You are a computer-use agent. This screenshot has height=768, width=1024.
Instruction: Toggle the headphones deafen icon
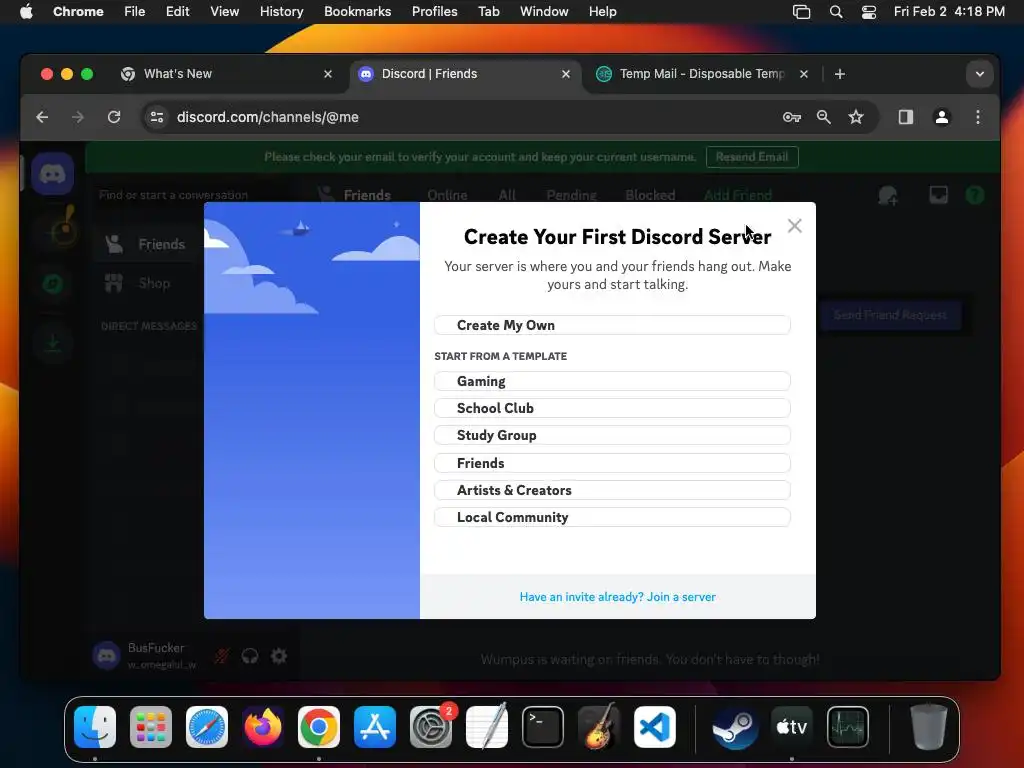(250, 656)
